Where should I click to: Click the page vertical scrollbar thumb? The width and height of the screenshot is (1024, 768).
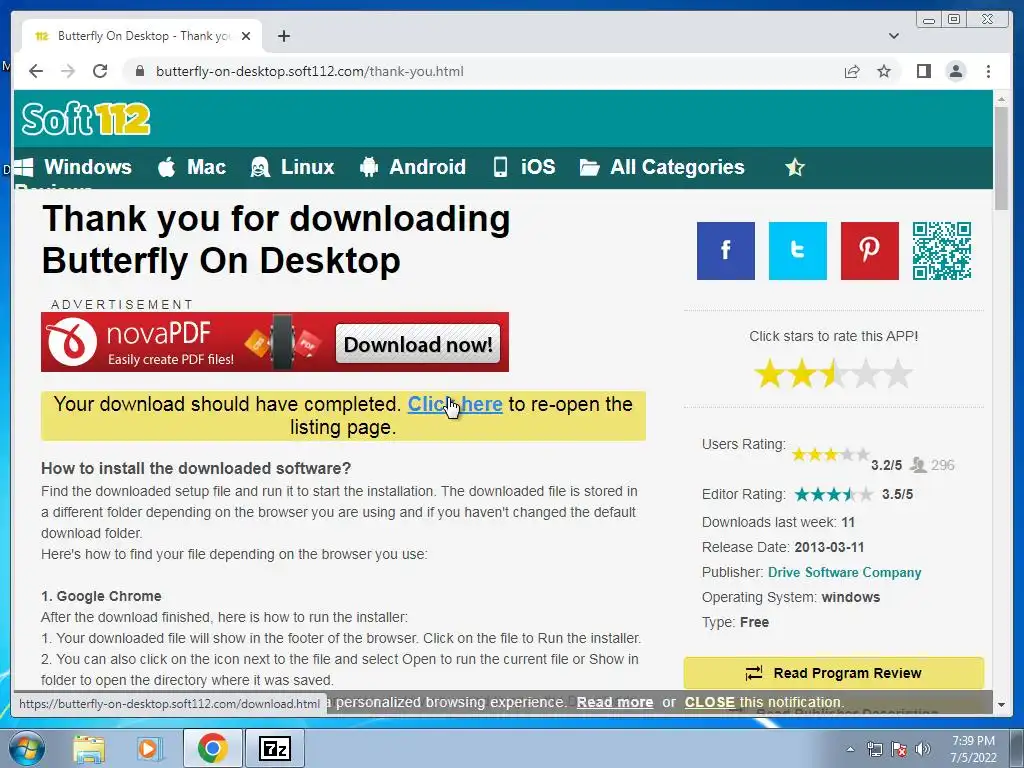click(x=1001, y=158)
